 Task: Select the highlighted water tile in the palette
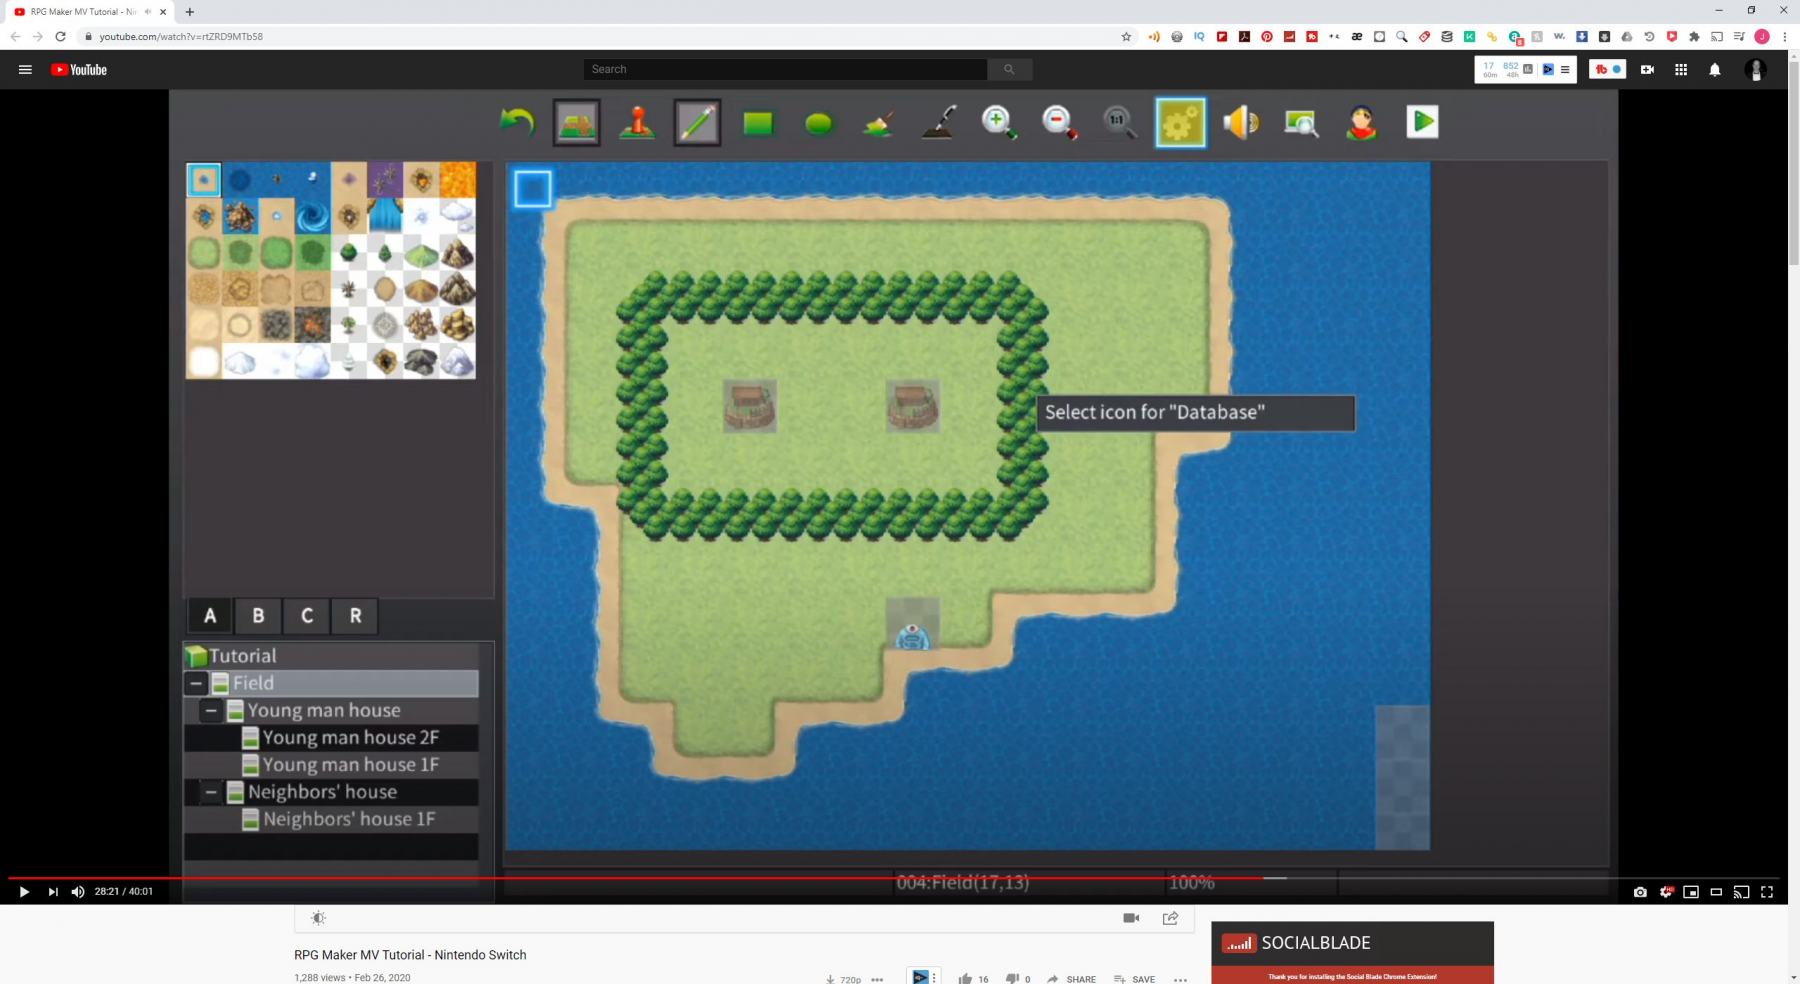[204, 180]
